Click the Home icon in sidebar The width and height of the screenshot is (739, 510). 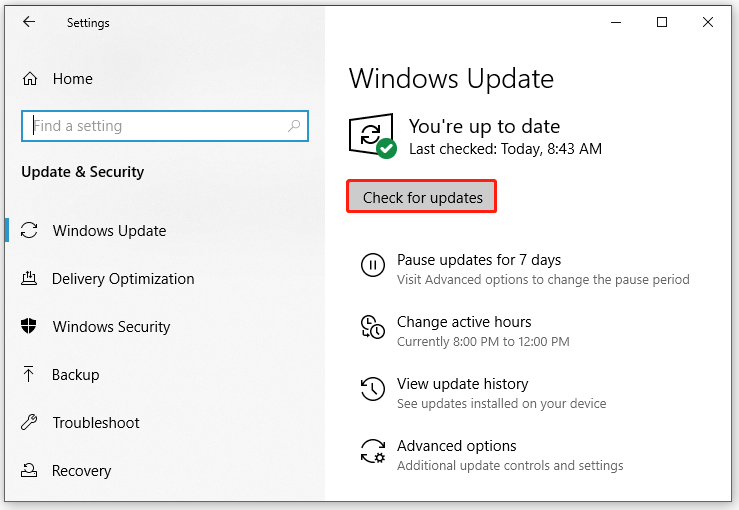coord(30,79)
